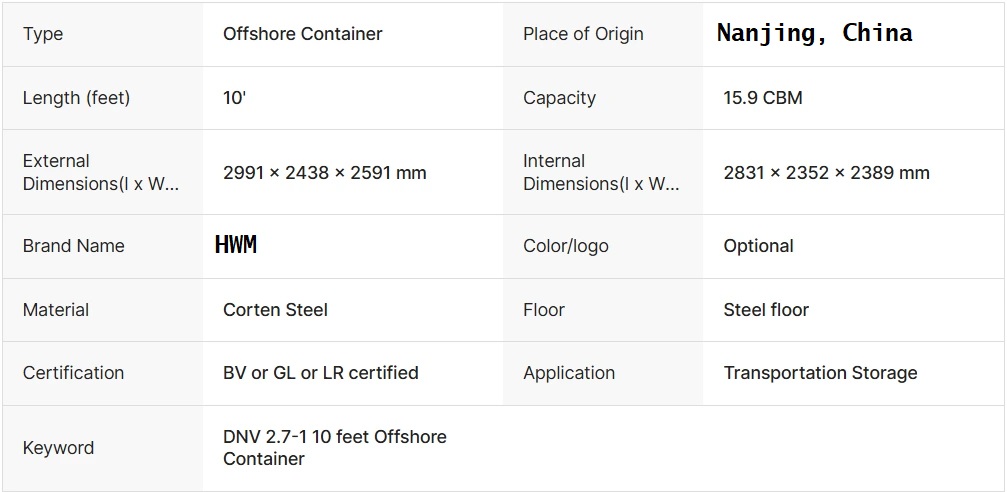1007x492 pixels.
Task: Click the 'Optional' color/logo value
Action: [758, 246]
